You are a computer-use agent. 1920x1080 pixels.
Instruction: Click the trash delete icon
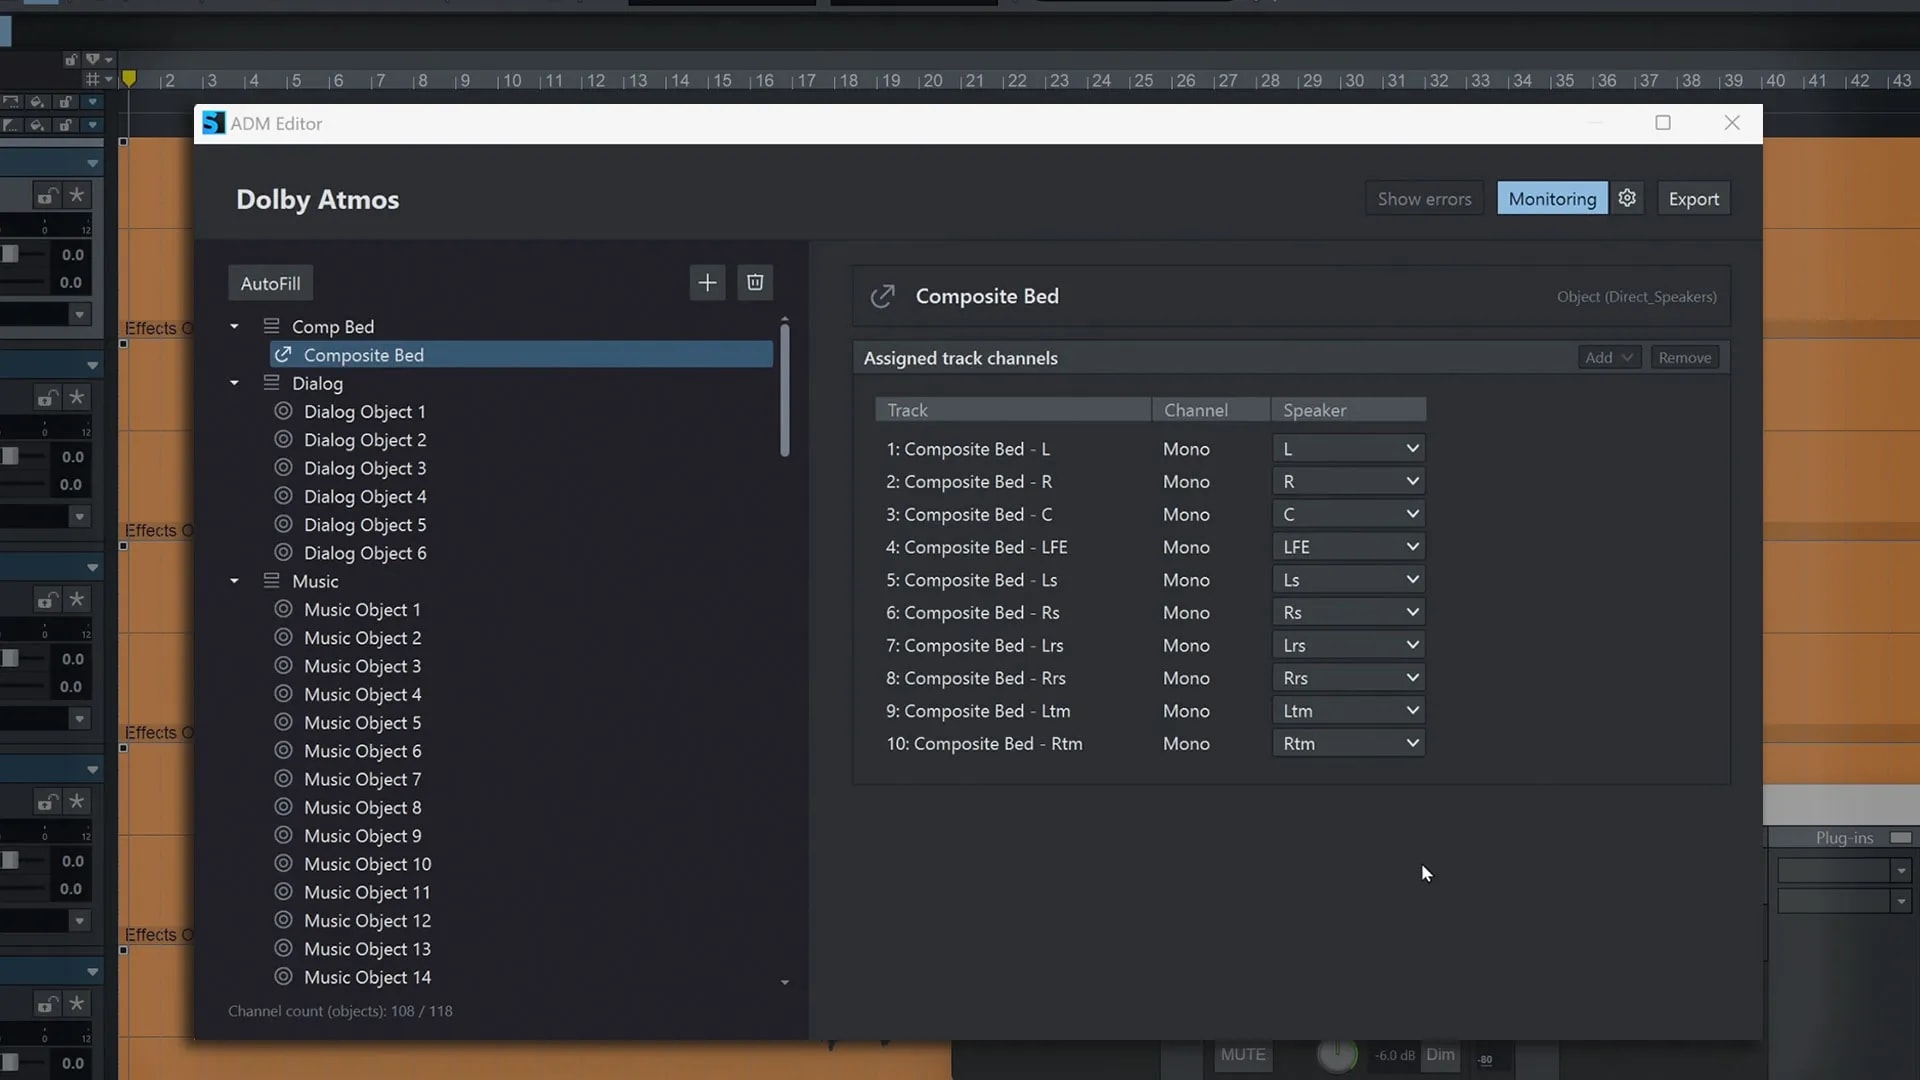(755, 283)
